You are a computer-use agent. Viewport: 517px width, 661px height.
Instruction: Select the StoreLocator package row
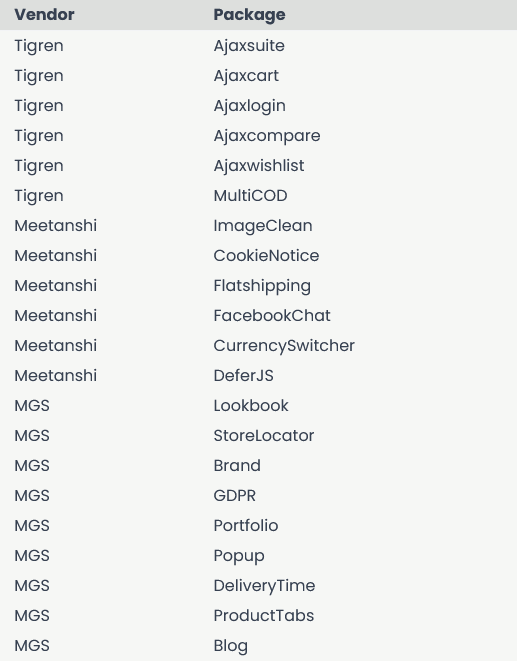click(x=258, y=435)
